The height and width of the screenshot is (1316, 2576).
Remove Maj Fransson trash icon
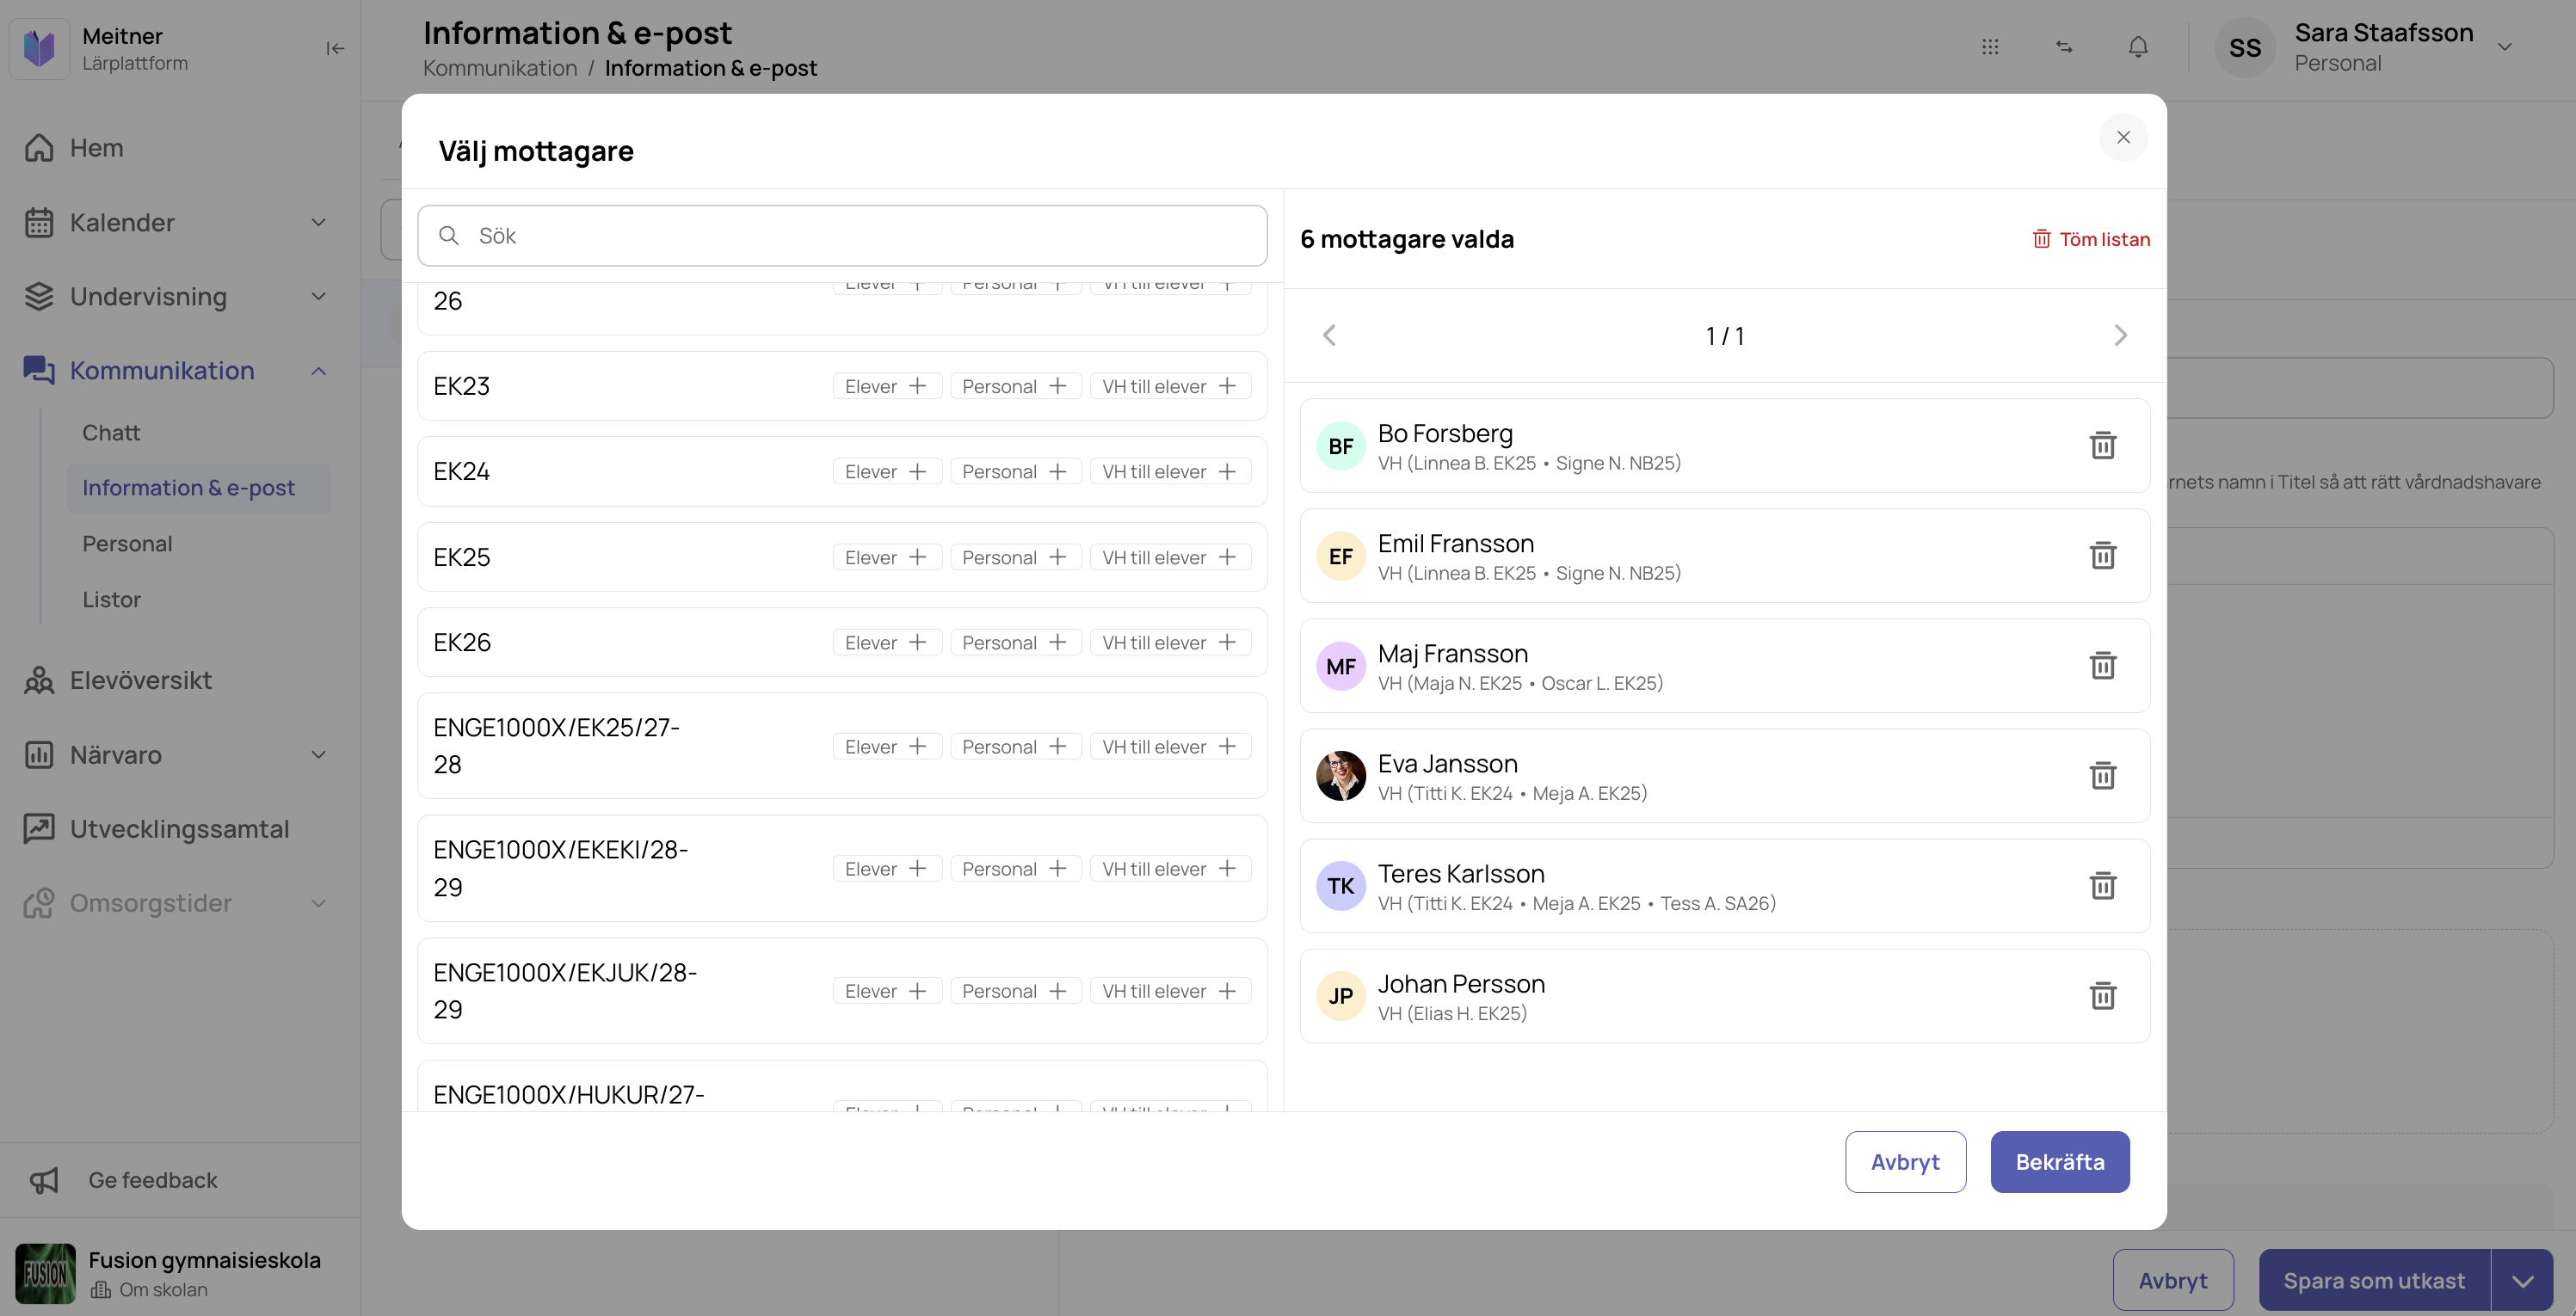[2102, 665]
